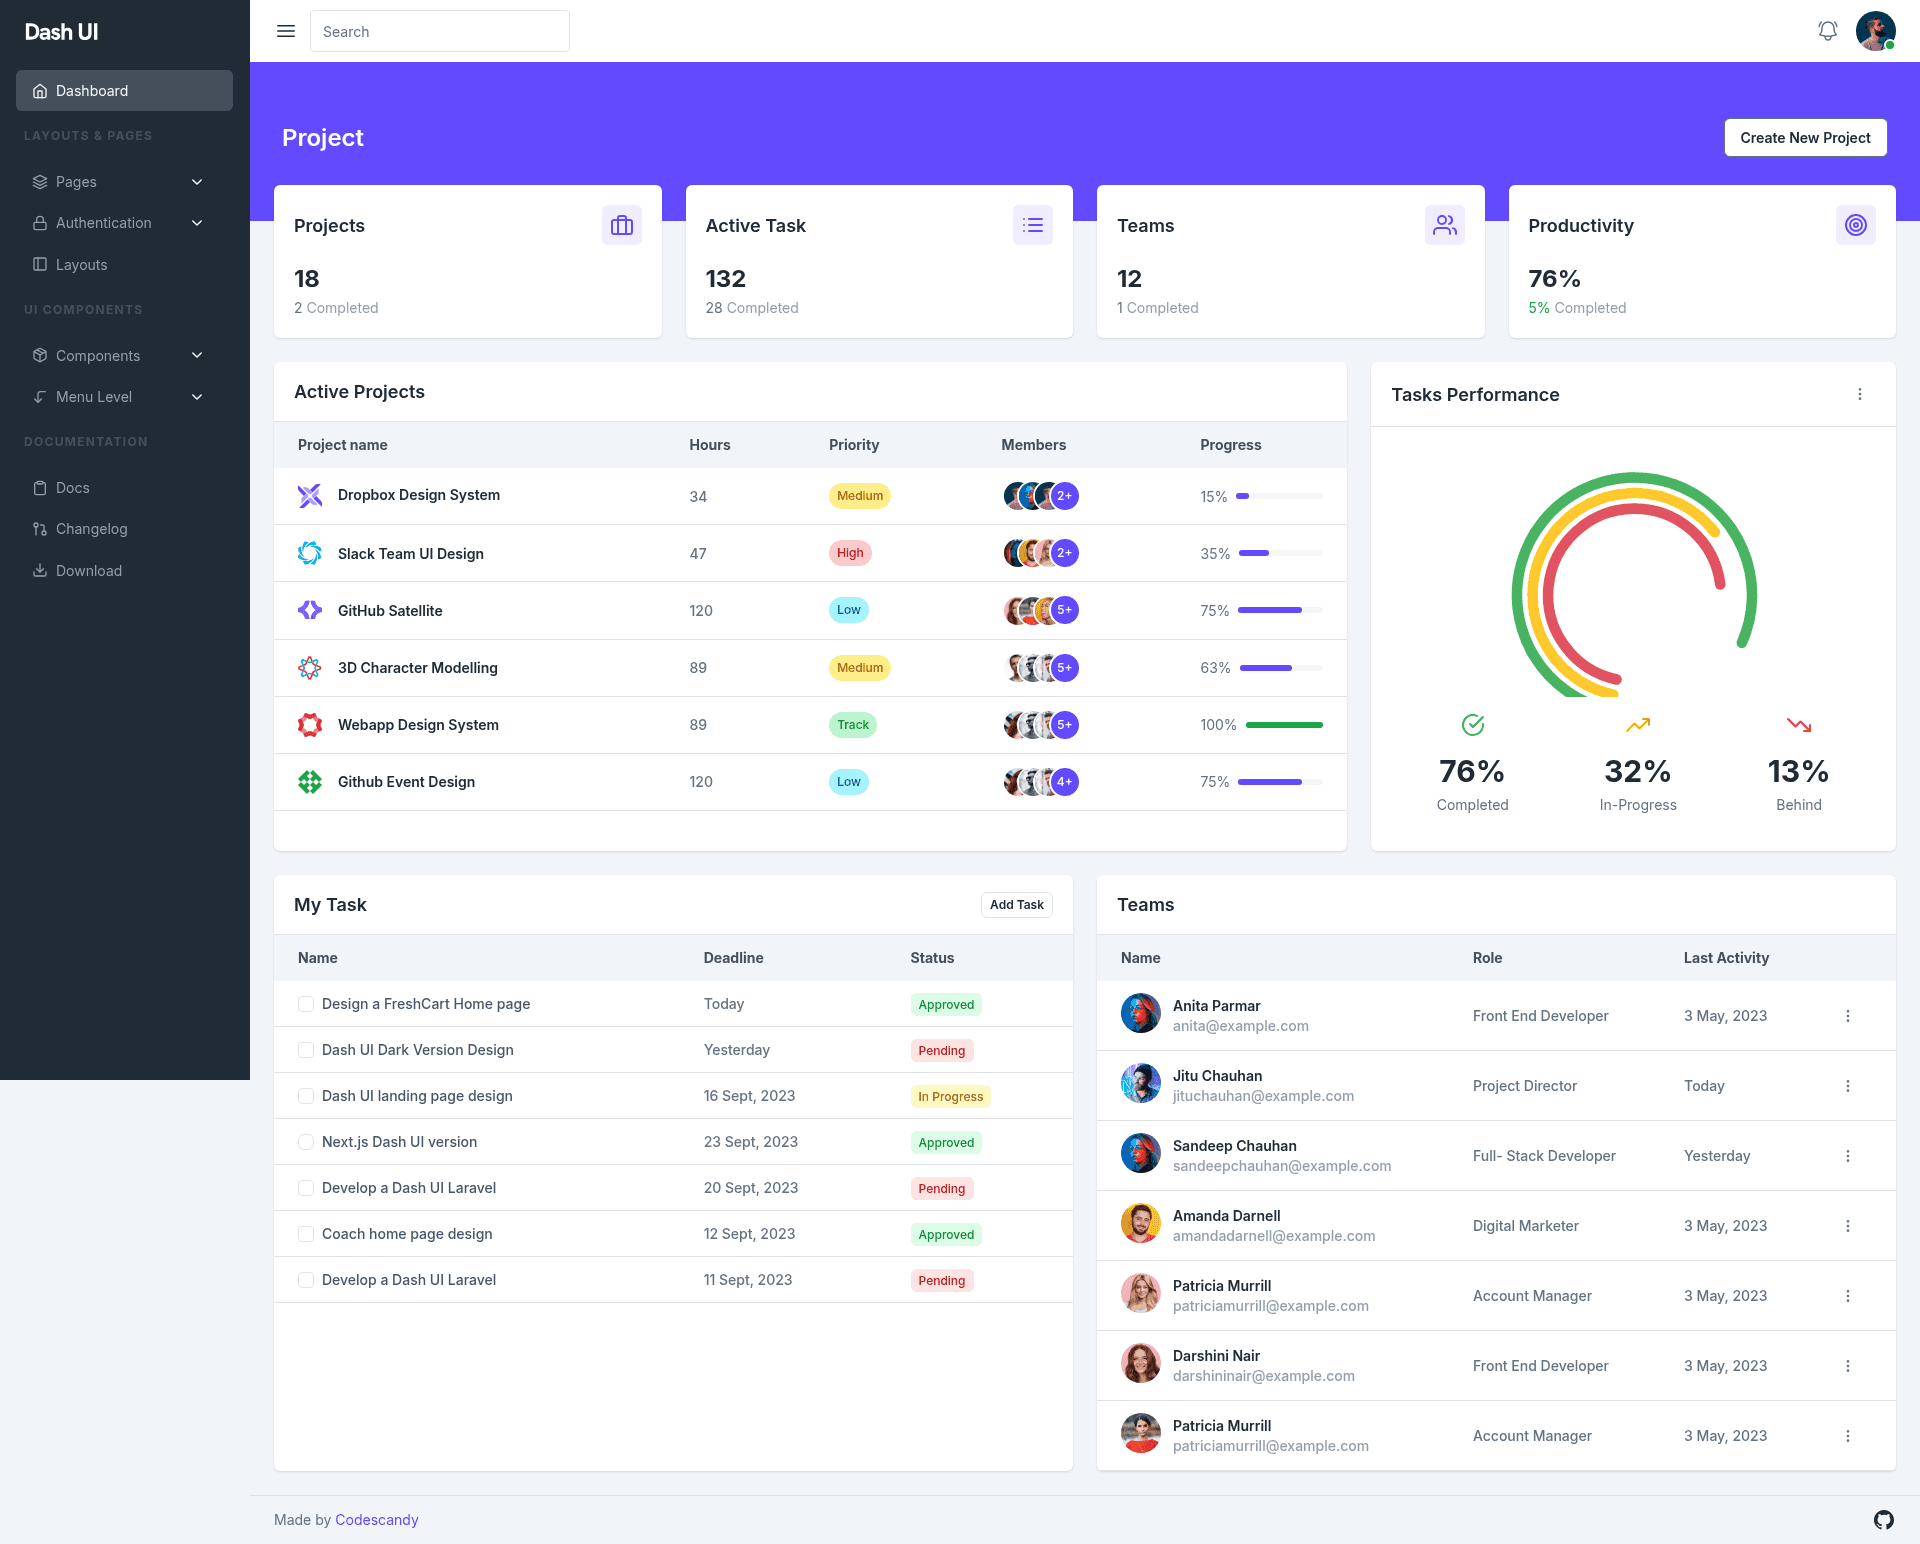Open Tasks Performance three-dot menu

1860,394
